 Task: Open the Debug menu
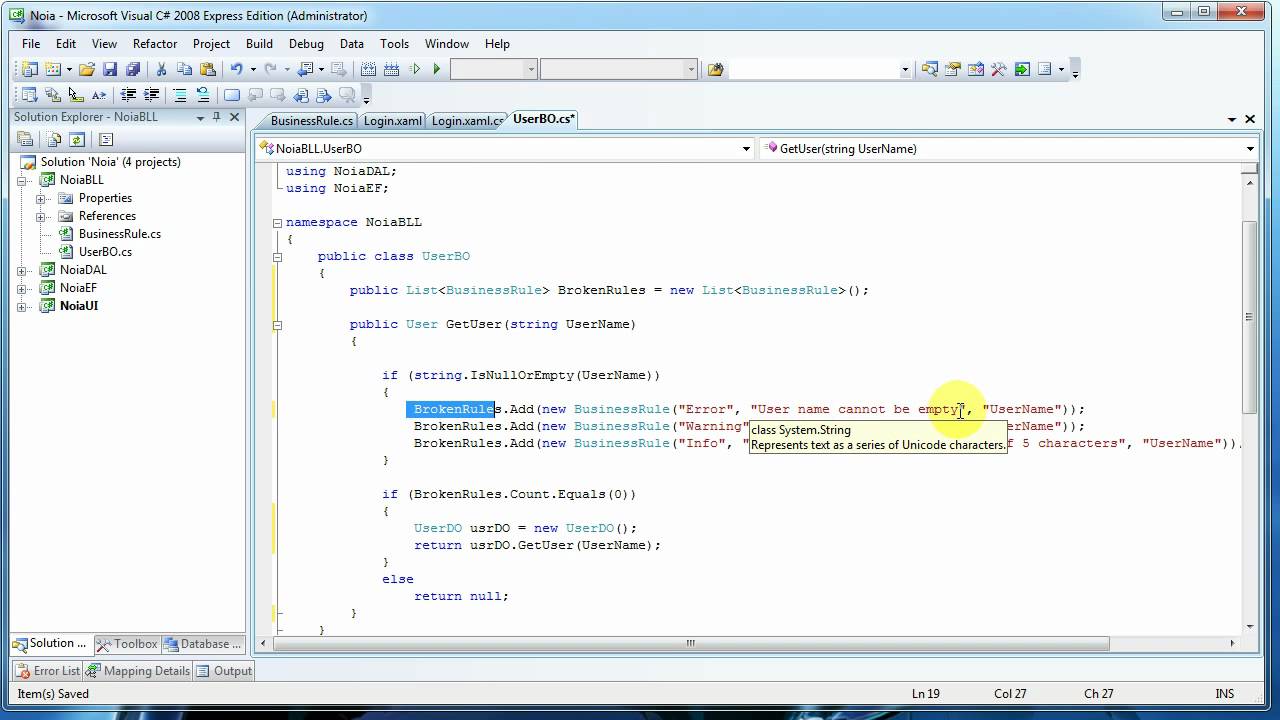(306, 44)
